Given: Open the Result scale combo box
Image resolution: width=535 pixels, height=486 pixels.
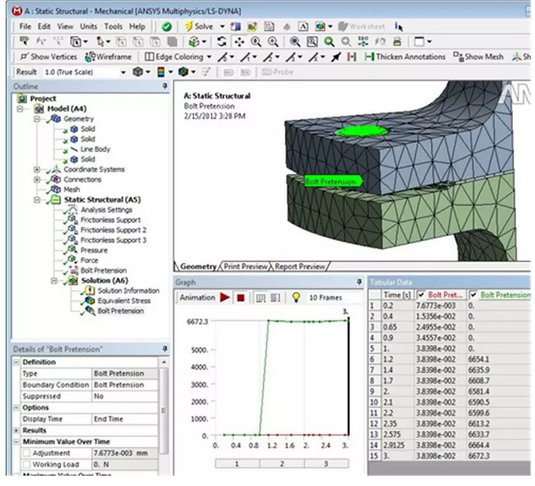Looking at the screenshot, I should [85, 72].
